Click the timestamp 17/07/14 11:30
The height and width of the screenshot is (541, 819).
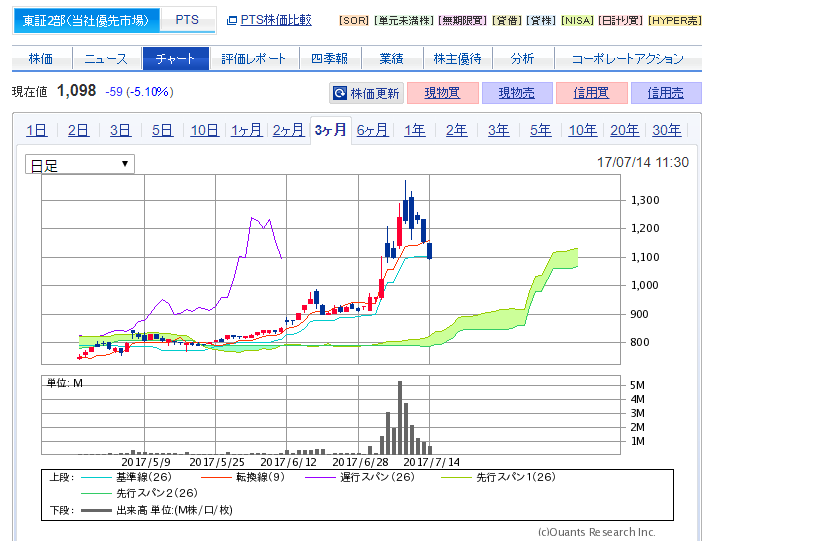(x=643, y=162)
